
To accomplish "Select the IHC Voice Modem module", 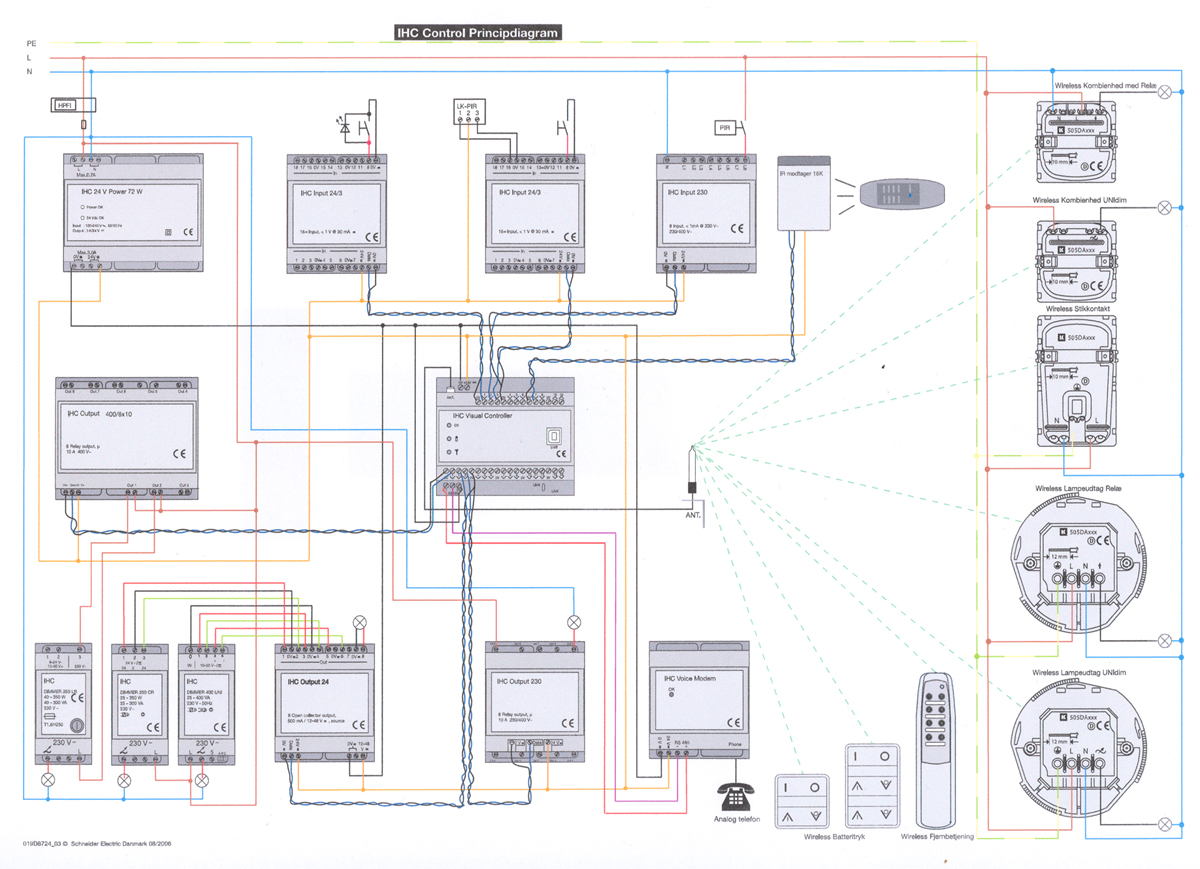I will [700, 712].
